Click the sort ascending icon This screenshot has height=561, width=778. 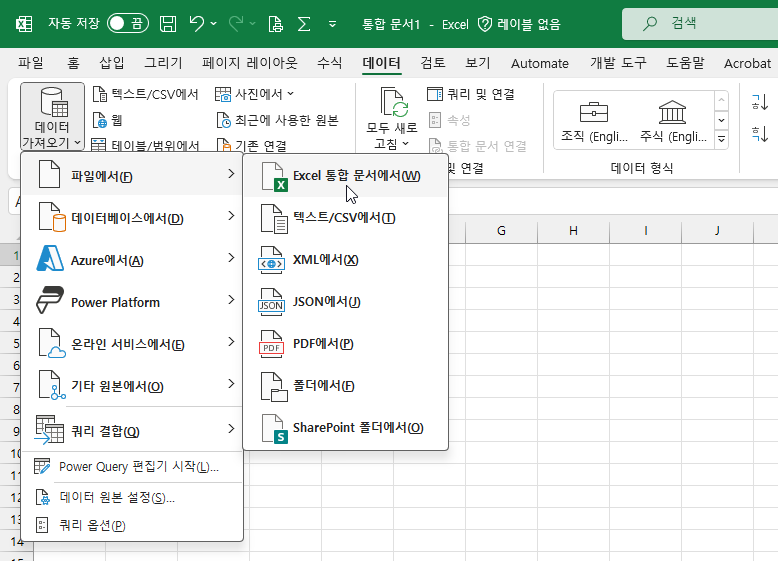pos(760,102)
